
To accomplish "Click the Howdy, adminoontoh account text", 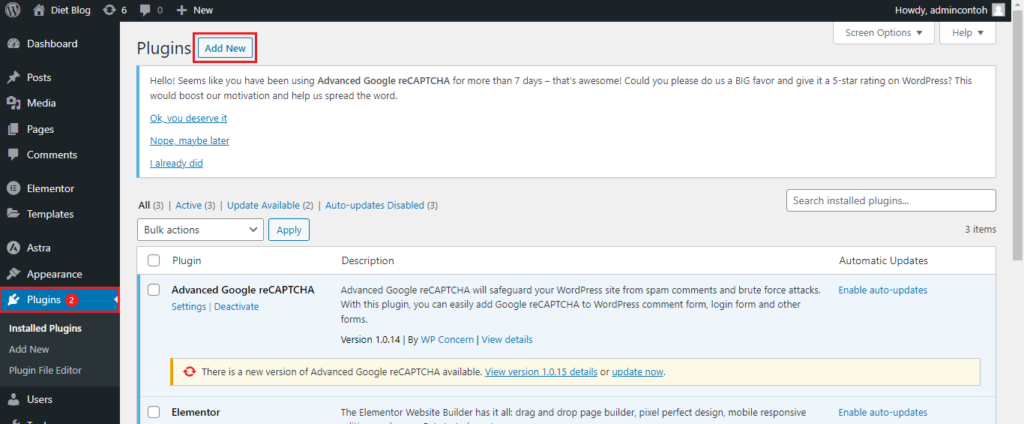I will (x=940, y=10).
